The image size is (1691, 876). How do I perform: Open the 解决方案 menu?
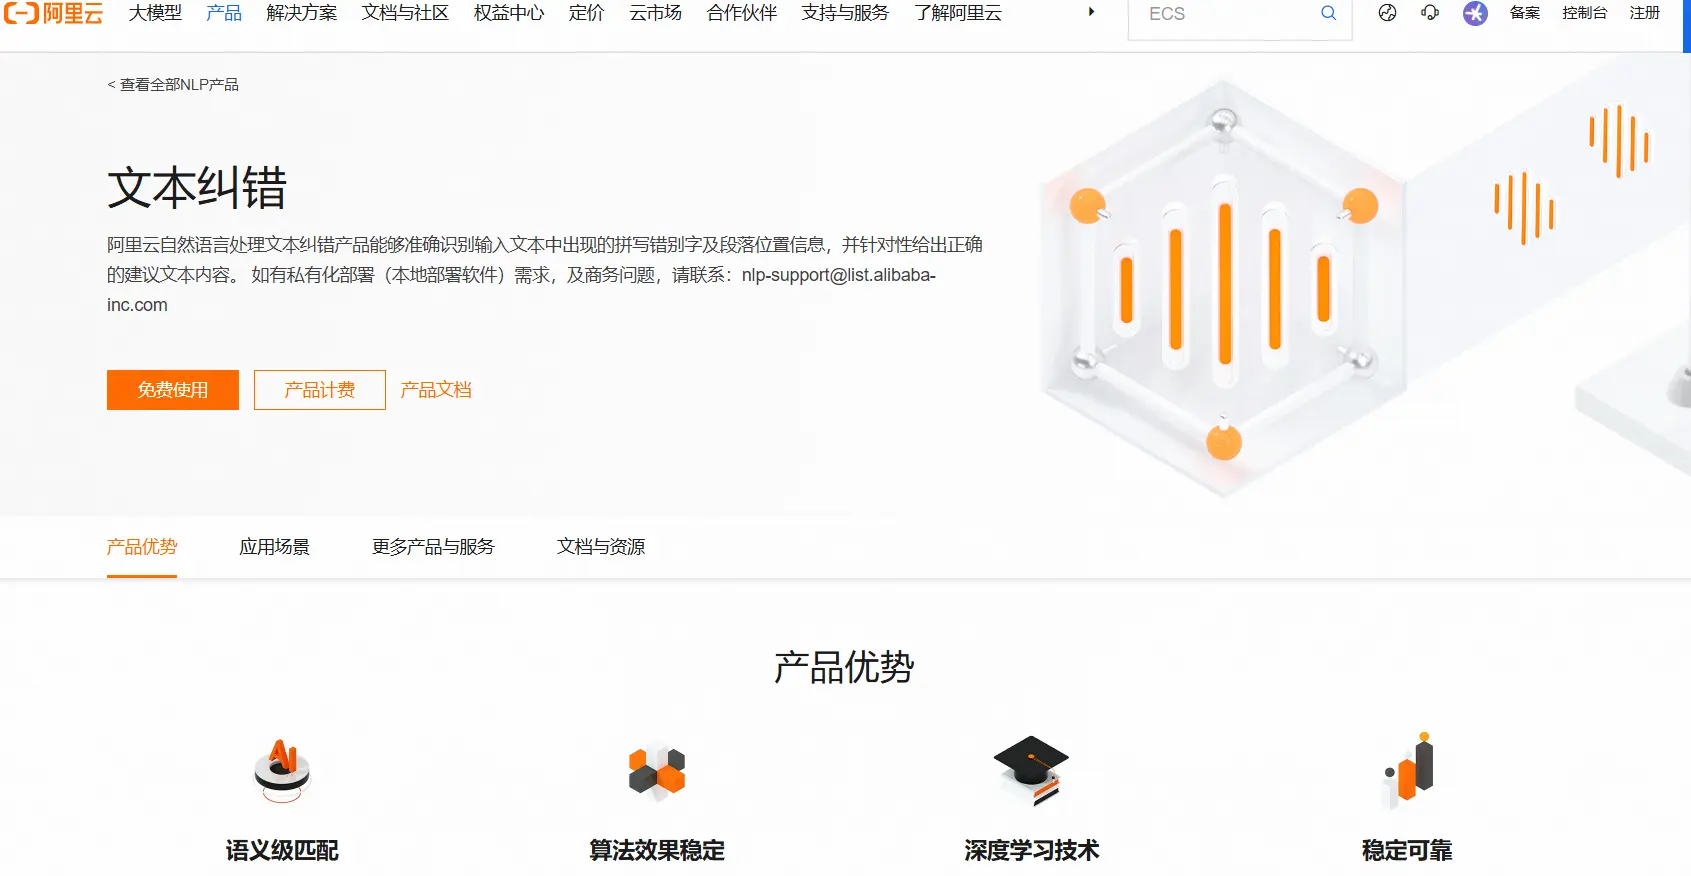302,13
